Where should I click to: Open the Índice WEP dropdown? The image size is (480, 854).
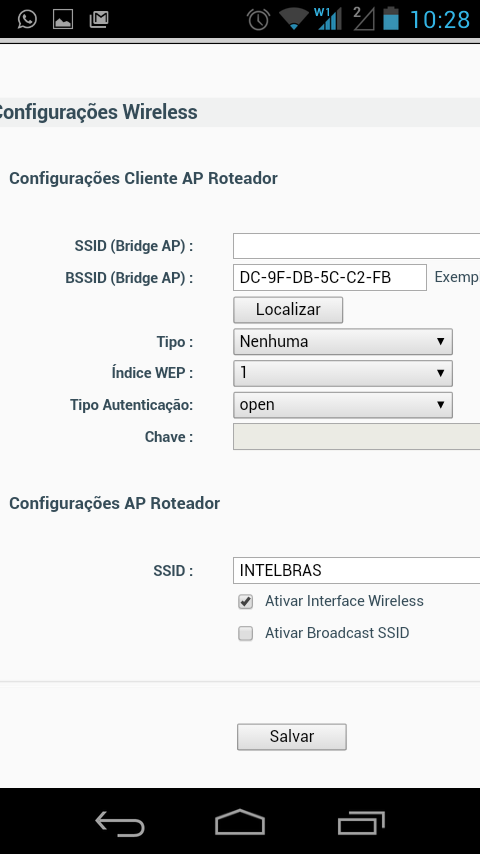(x=343, y=373)
